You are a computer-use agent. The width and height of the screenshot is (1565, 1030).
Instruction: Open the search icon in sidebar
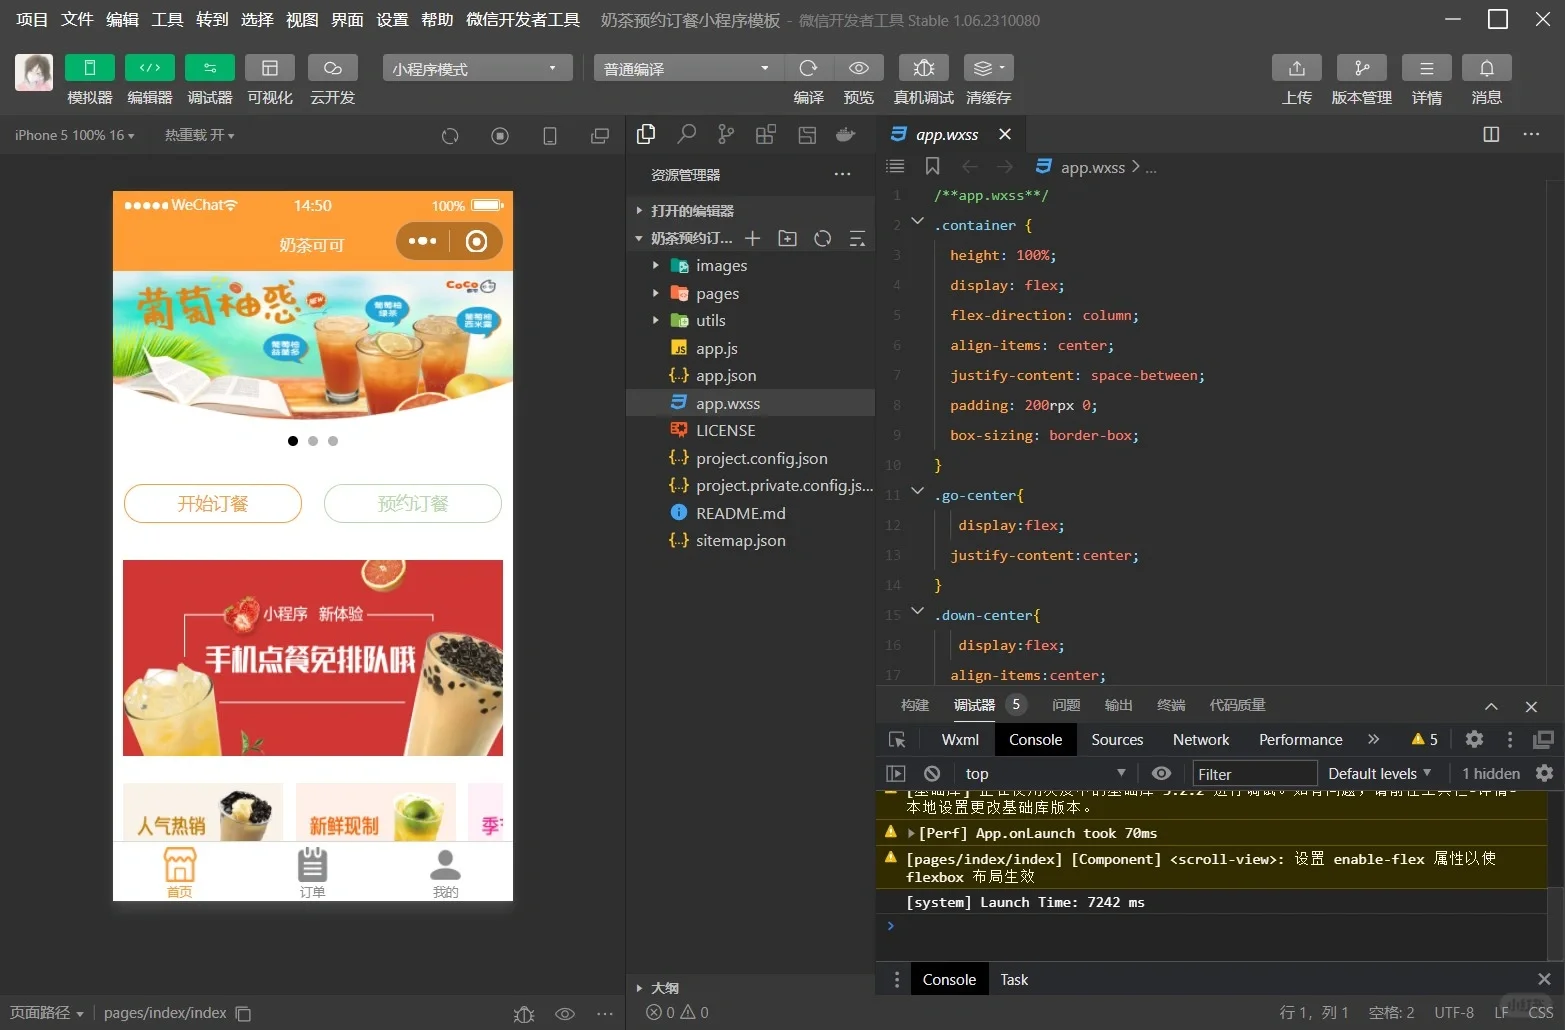pyautogui.click(x=686, y=134)
